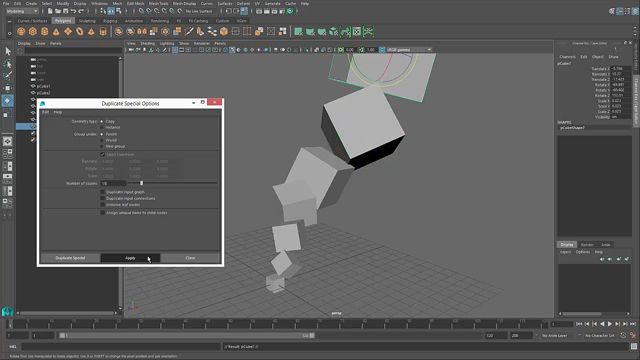Select World under Group under

tap(102, 140)
